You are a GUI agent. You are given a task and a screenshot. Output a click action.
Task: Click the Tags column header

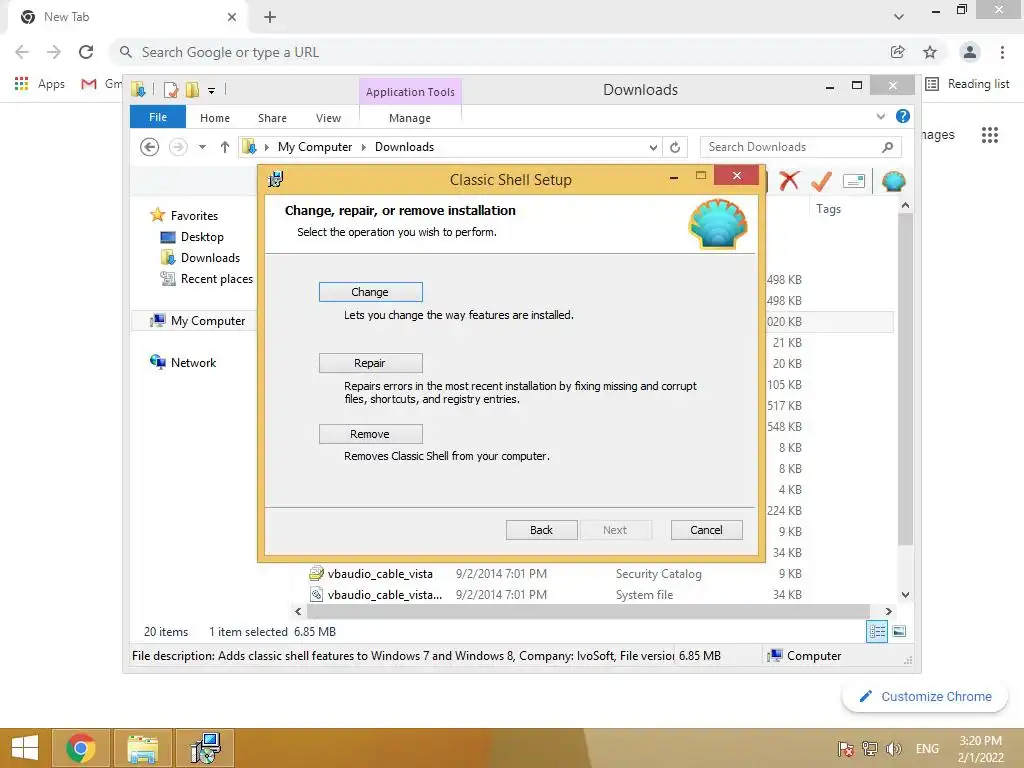pyautogui.click(x=828, y=209)
